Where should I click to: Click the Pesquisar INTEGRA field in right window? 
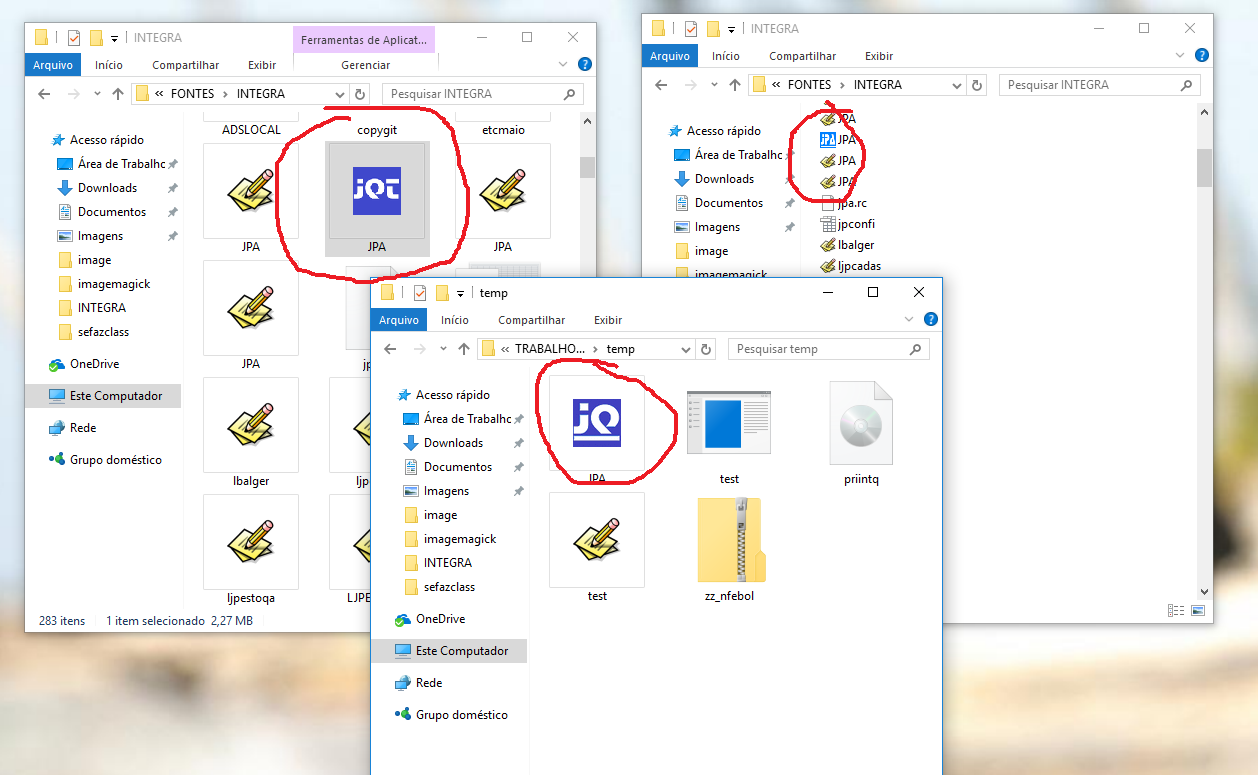click(1099, 85)
